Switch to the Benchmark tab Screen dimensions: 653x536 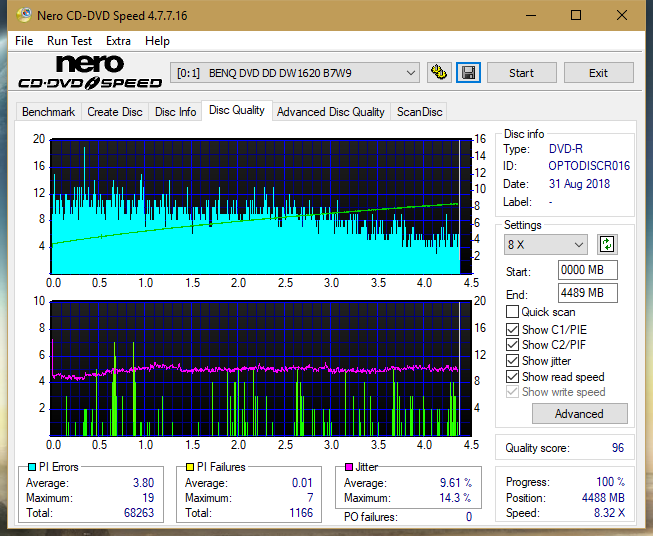click(x=48, y=112)
